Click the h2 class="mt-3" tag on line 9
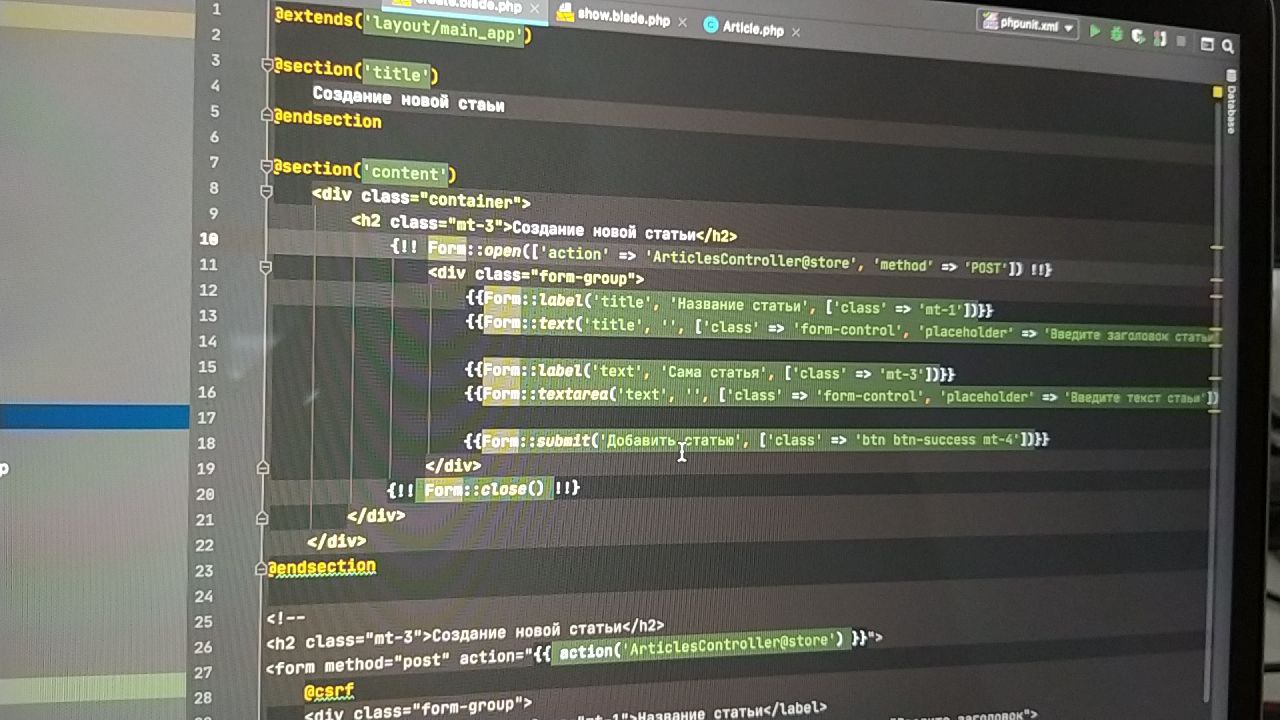The image size is (1280, 720). click(x=431, y=223)
